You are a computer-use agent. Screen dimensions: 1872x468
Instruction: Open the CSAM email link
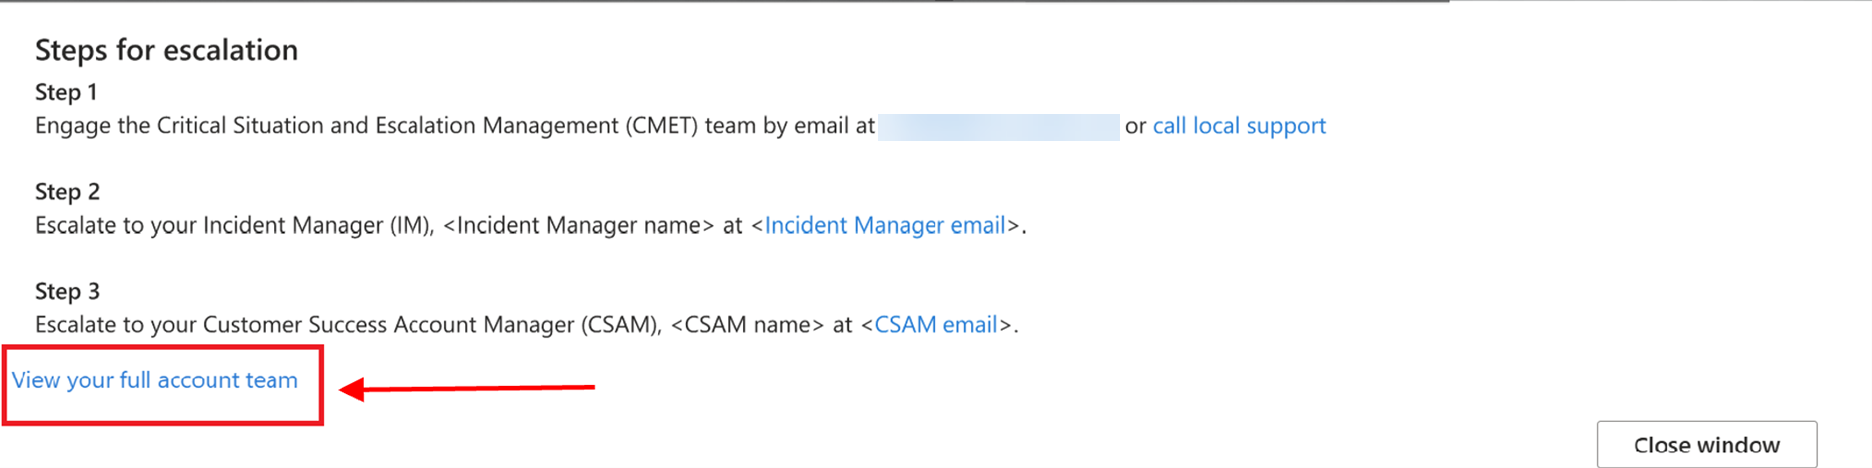coord(935,325)
